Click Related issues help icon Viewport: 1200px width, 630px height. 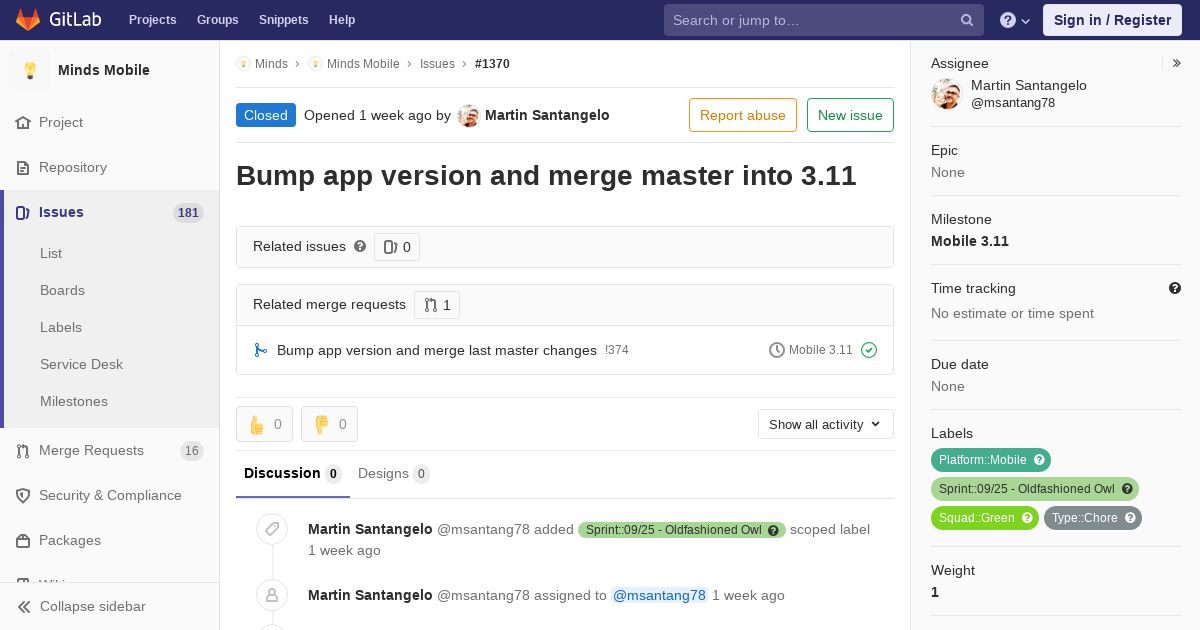360,246
